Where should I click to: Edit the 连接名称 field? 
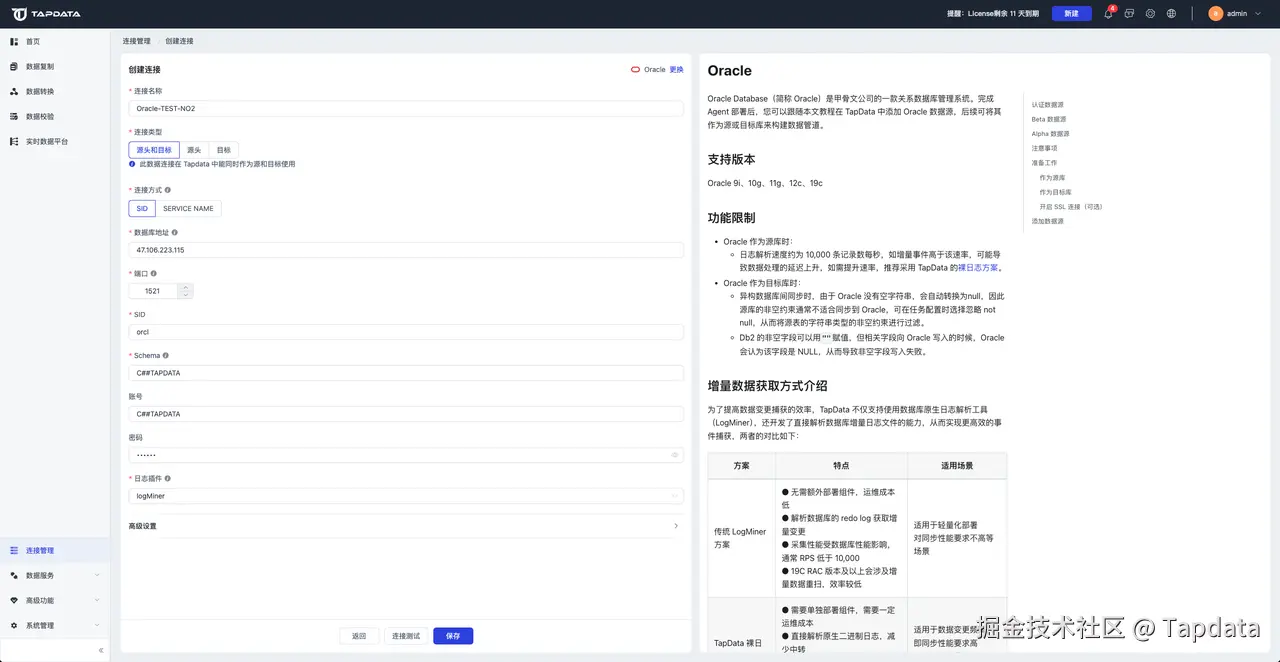coord(406,108)
